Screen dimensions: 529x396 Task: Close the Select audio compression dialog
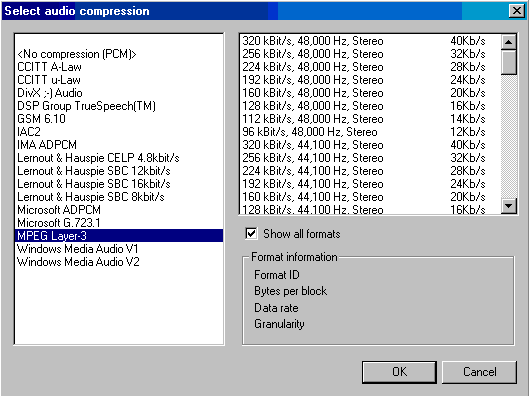tap(517, 11)
